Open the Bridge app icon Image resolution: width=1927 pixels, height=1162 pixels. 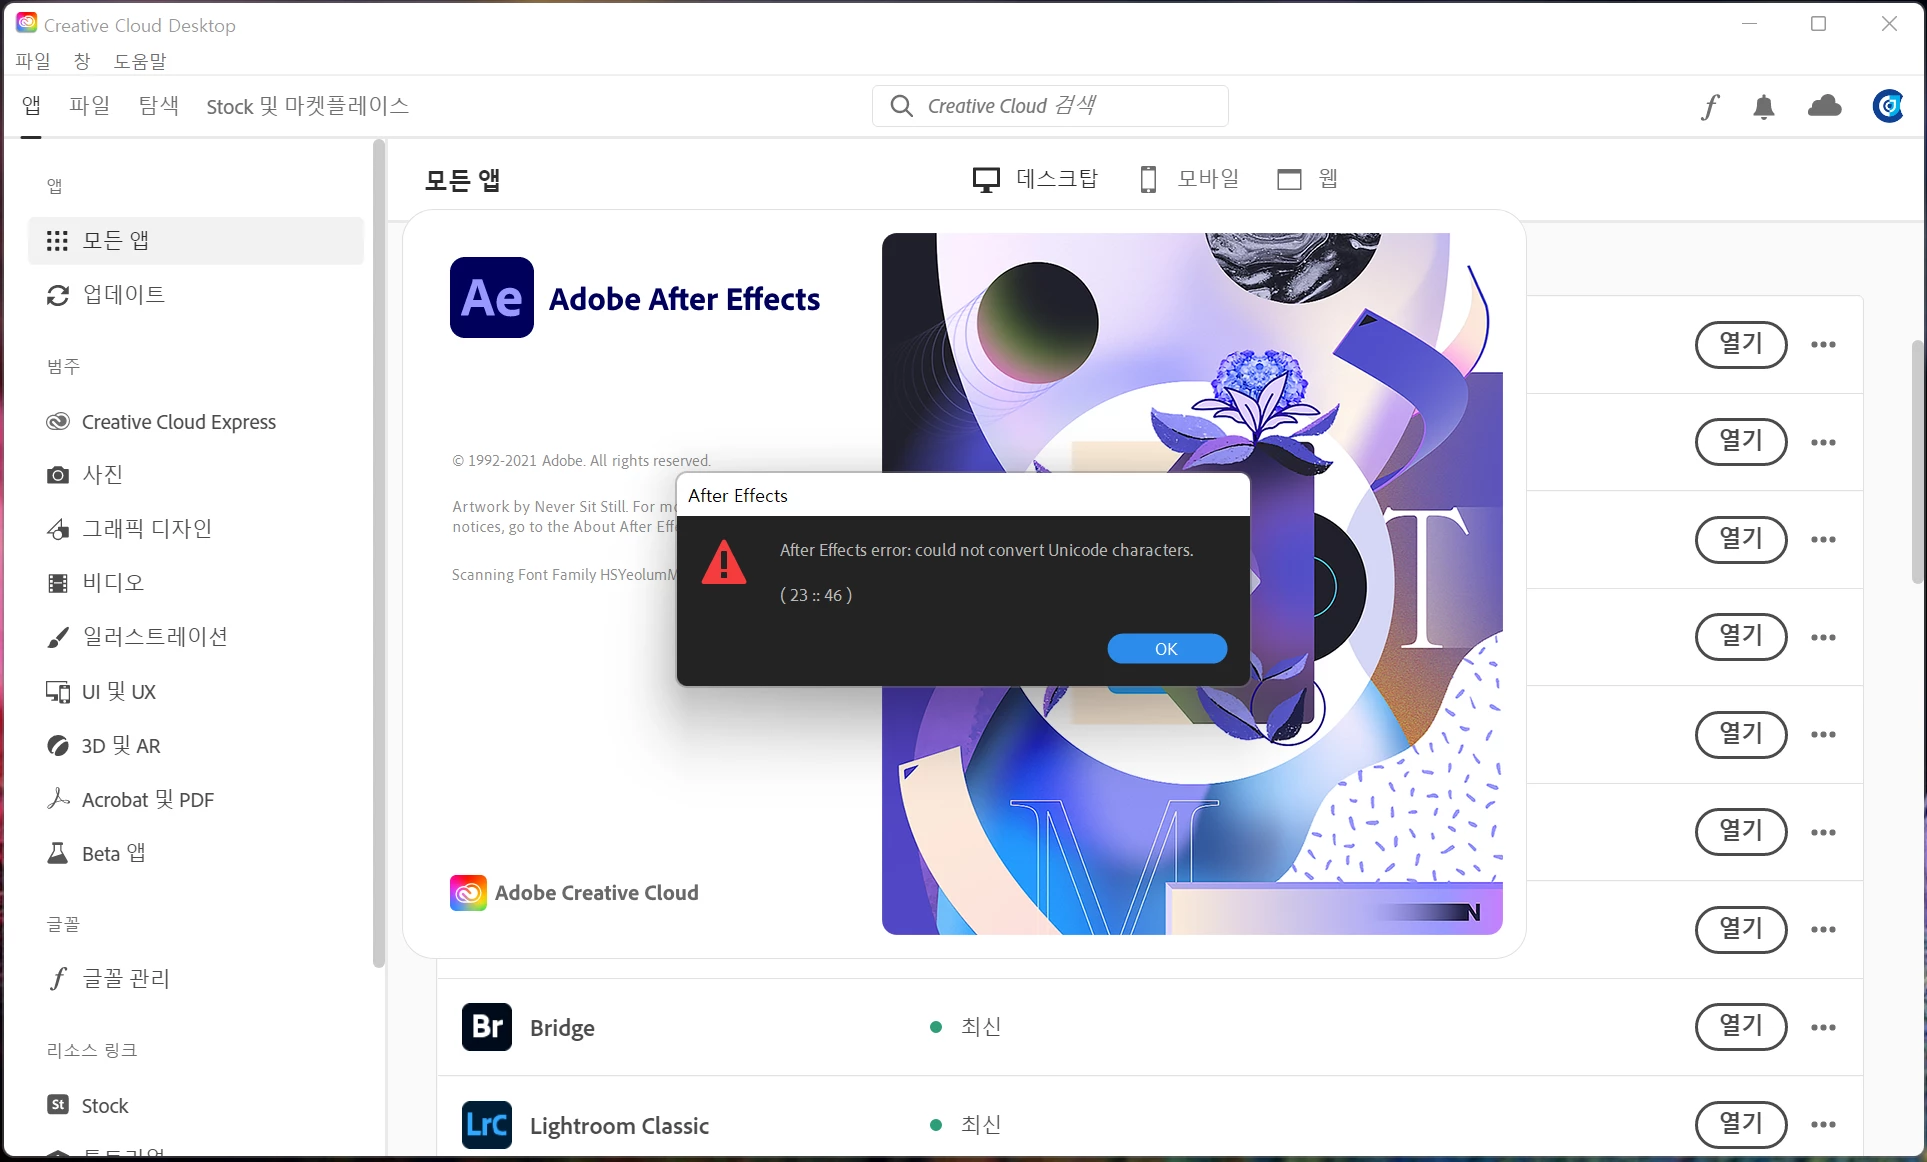coord(487,1027)
